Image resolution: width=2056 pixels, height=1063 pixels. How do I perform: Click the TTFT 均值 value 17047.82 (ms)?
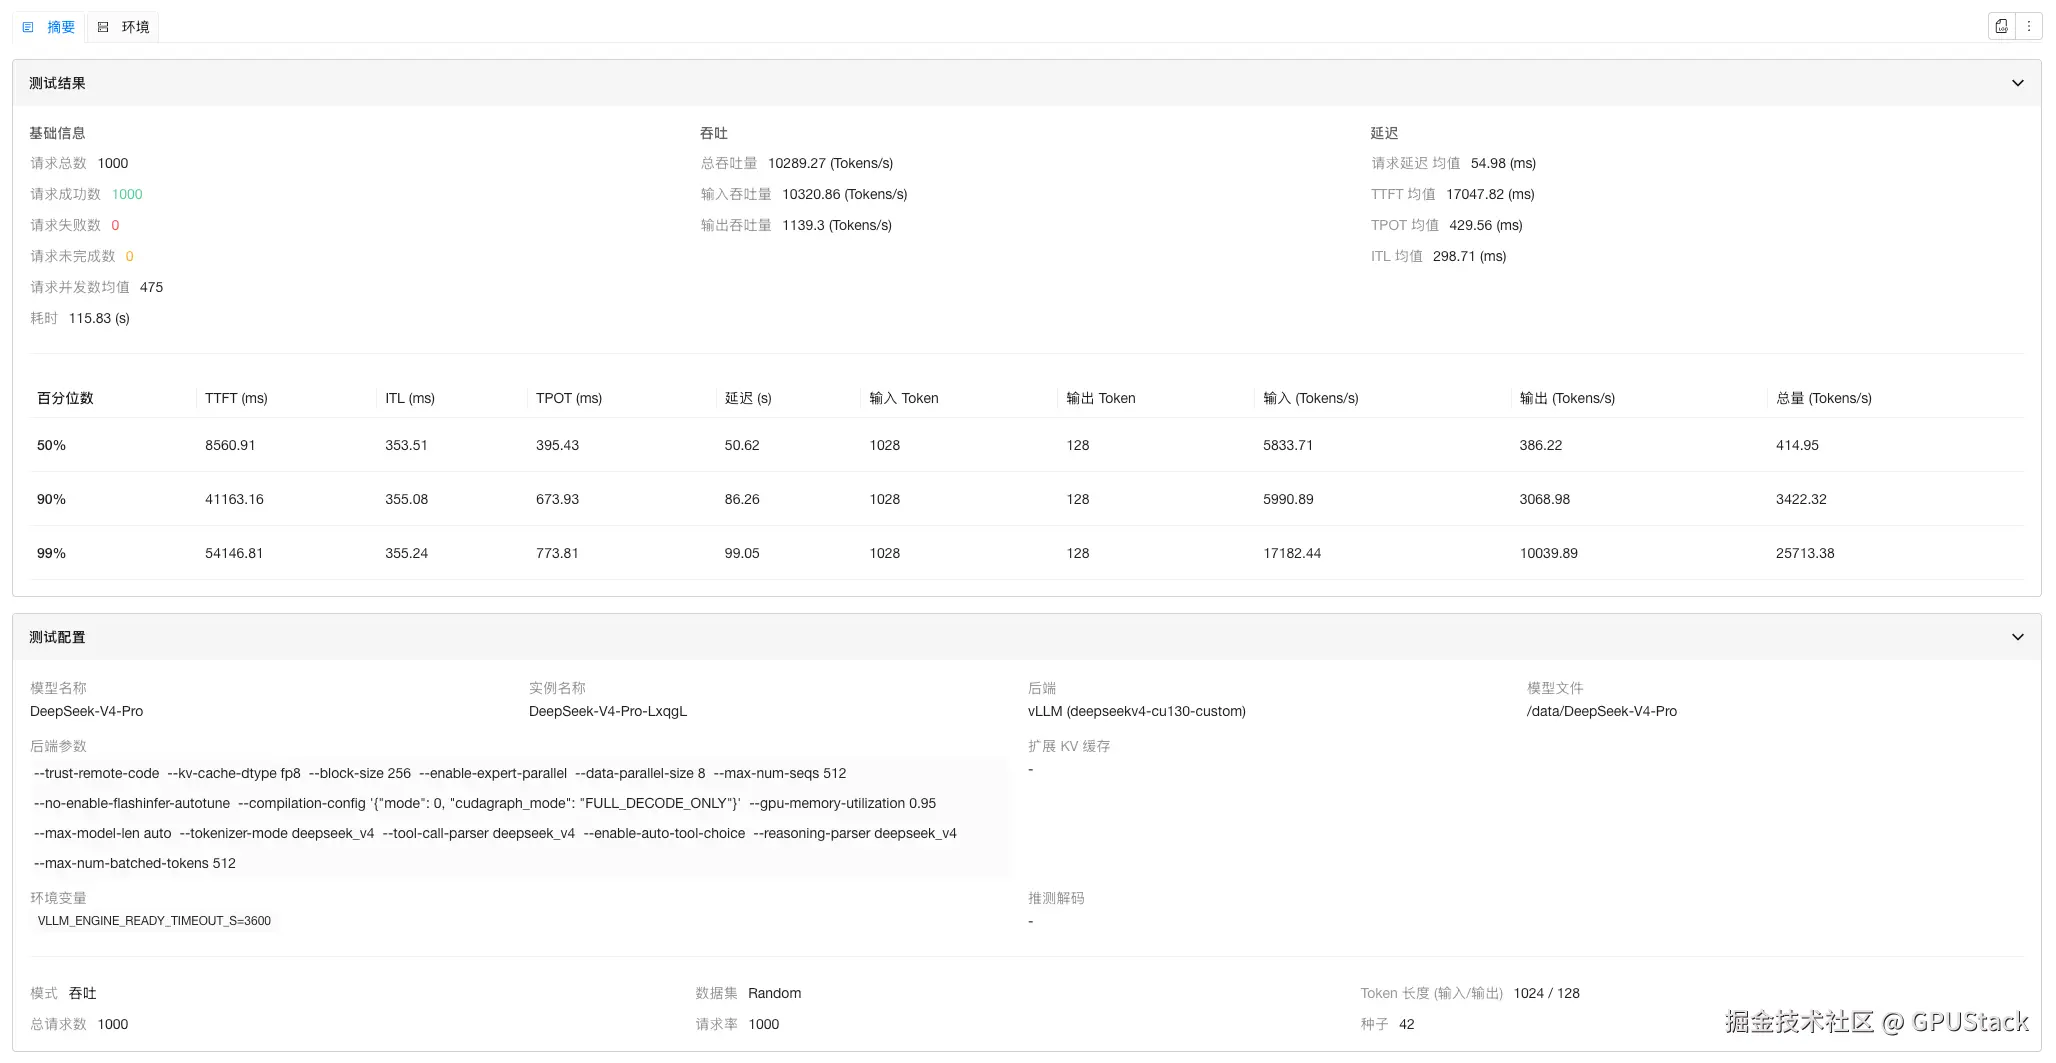[1490, 194]
